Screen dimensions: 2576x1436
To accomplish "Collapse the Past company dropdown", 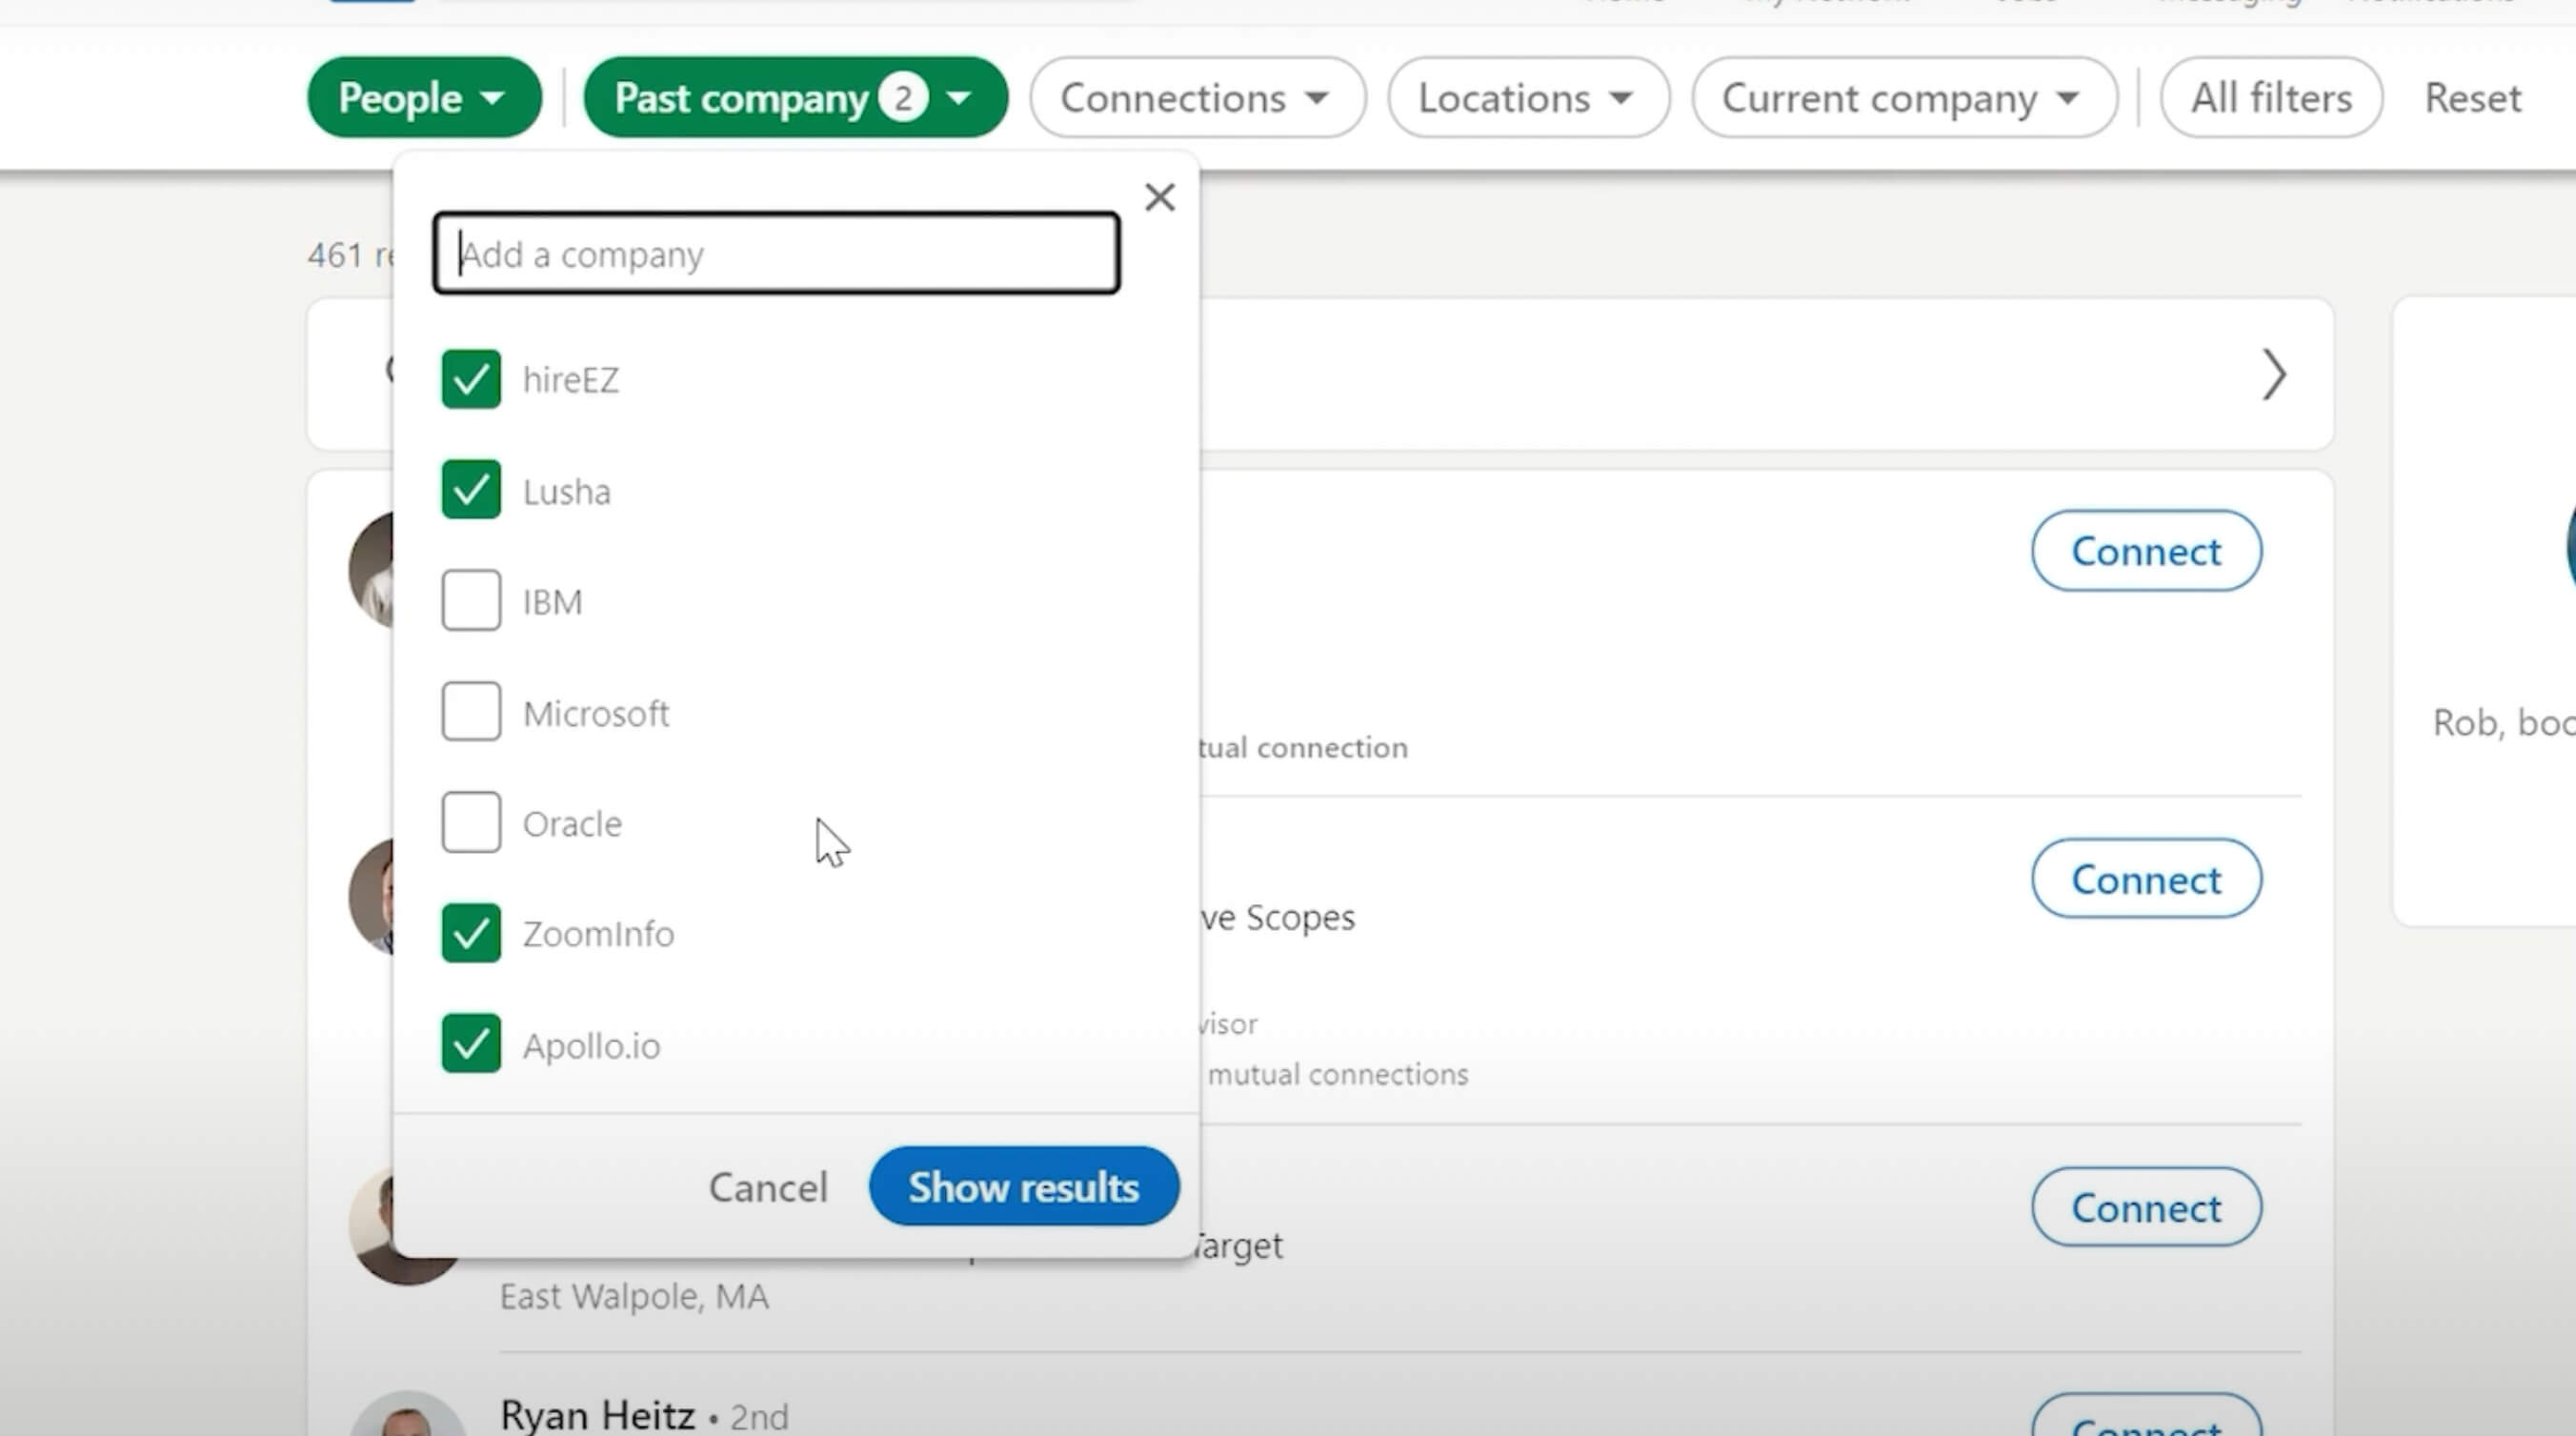I will (795, 98).
